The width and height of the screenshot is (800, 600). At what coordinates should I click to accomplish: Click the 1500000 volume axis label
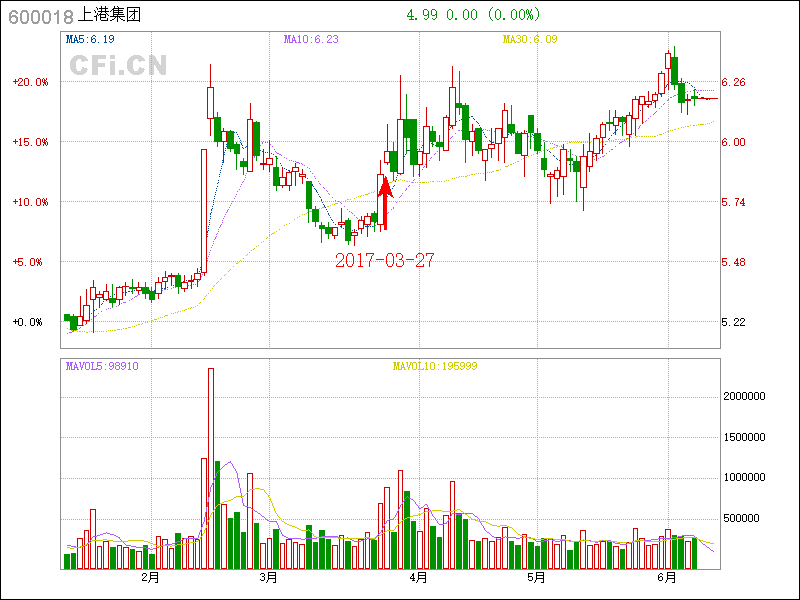744,437
